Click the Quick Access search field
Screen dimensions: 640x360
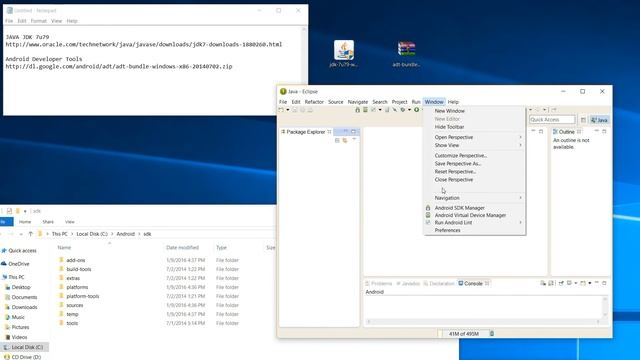(x=552, y=120)
